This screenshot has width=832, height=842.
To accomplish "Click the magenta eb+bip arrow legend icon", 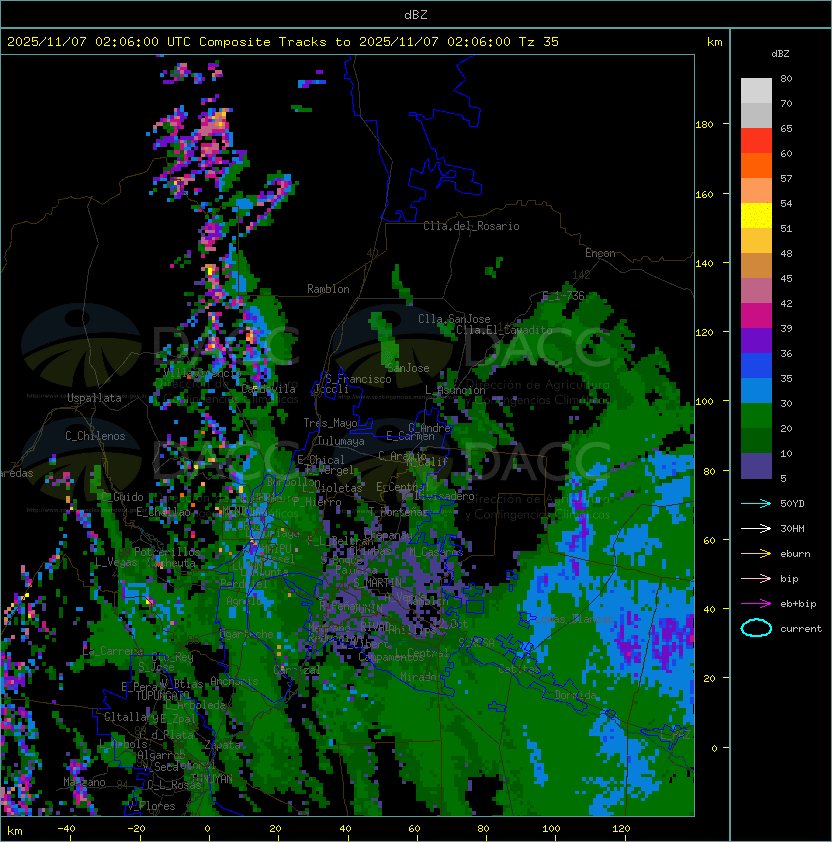I will (x=756, y=604).
